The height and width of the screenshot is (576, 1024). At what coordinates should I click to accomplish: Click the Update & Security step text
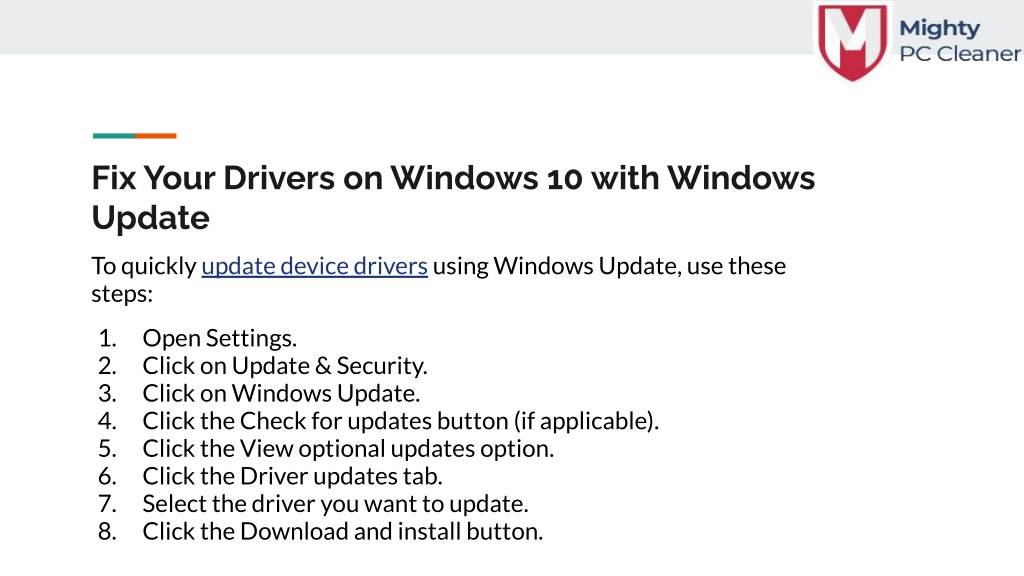tap(285, 366)
